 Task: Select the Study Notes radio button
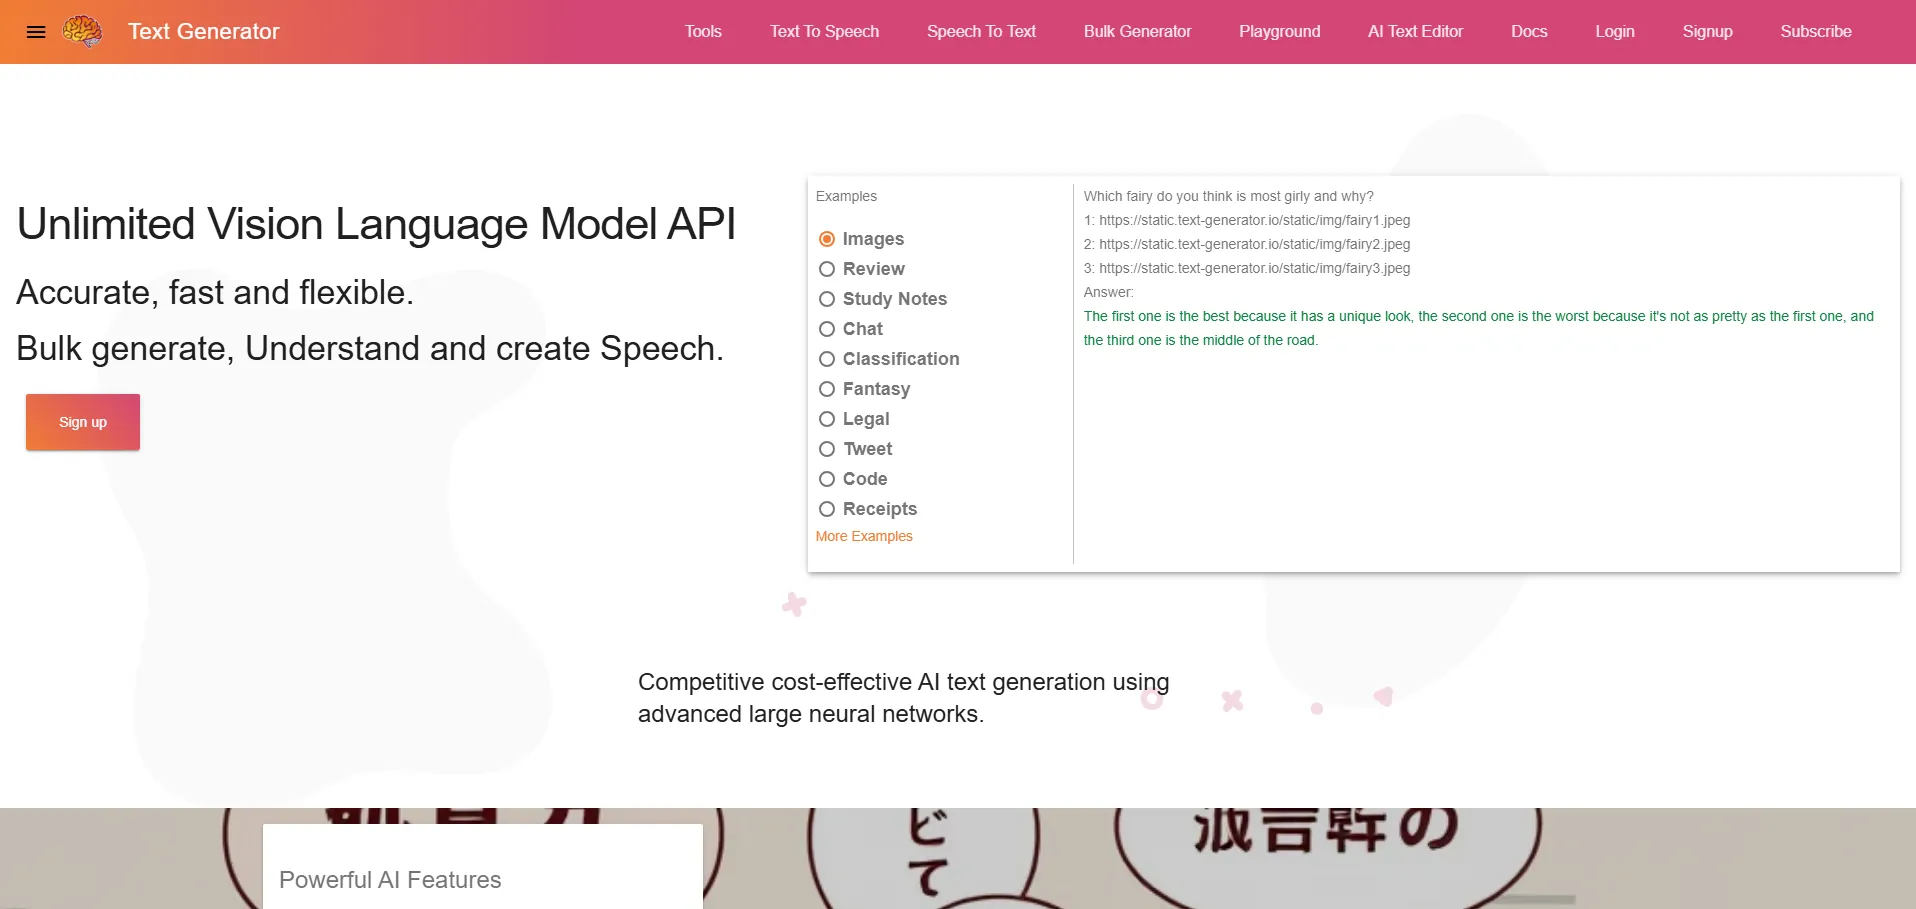[x=827, y=299]
